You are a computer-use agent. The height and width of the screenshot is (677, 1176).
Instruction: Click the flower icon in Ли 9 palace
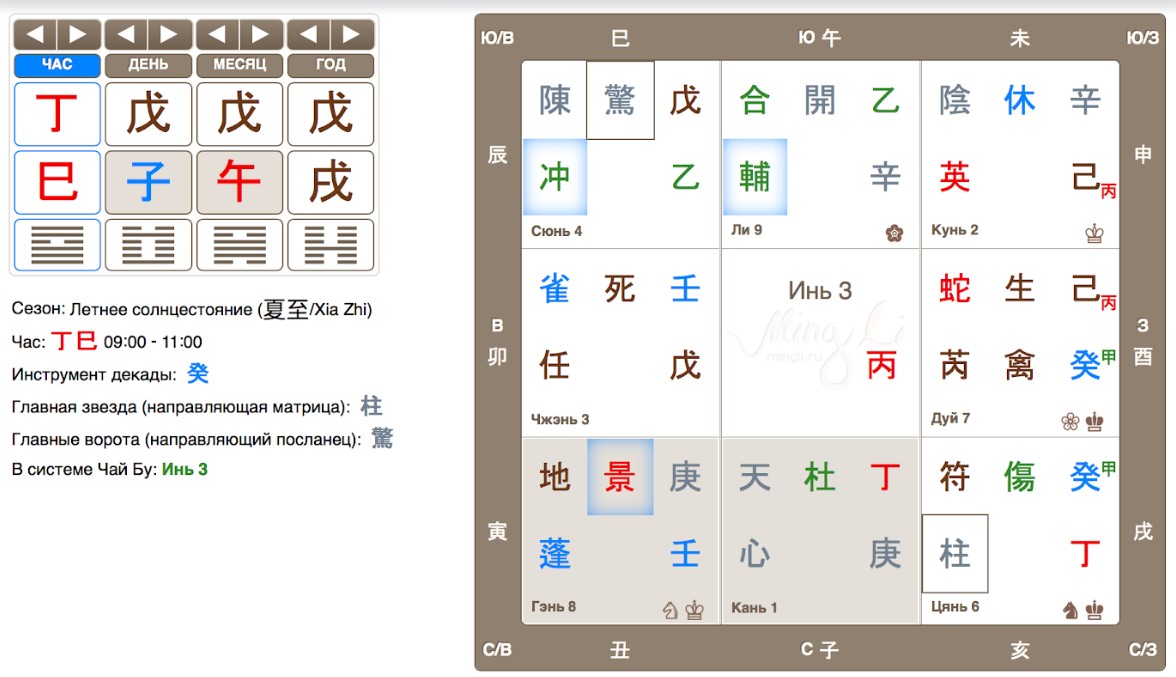[894, 233]
